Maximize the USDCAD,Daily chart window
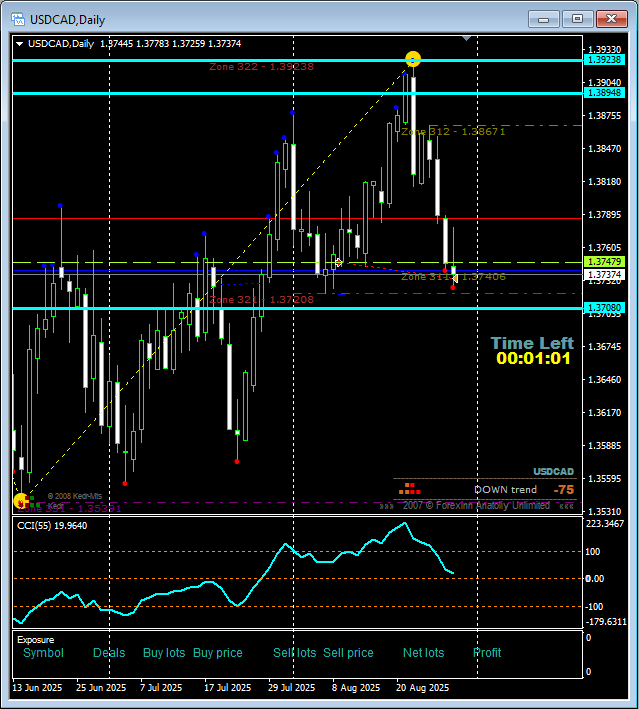 pyautogui.click(x=577, y=19)
